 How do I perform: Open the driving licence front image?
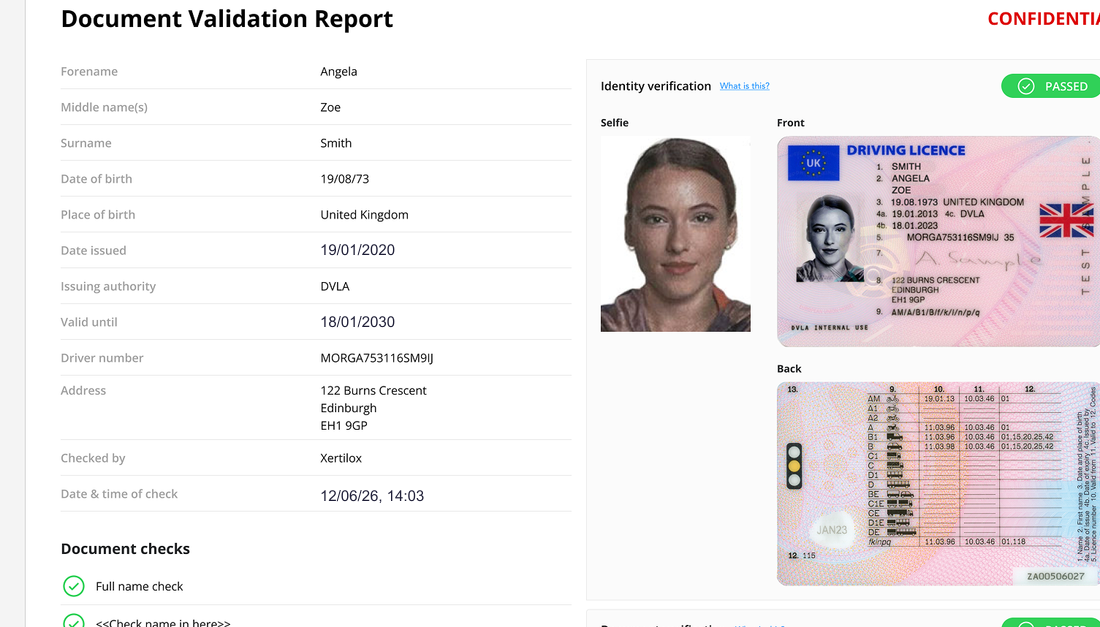938,241
